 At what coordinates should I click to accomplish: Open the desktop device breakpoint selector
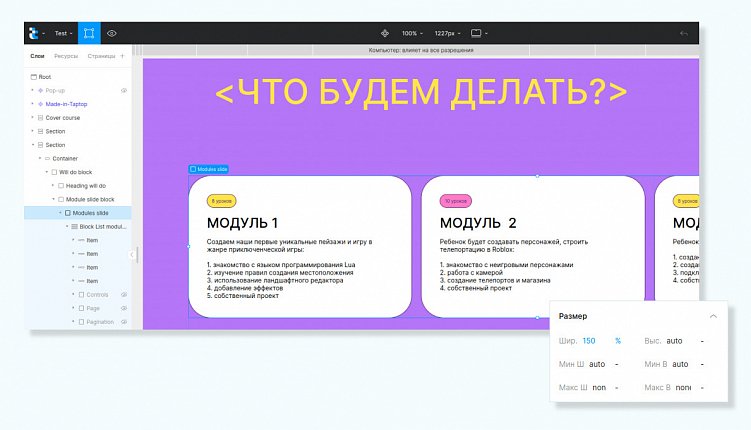479,34
